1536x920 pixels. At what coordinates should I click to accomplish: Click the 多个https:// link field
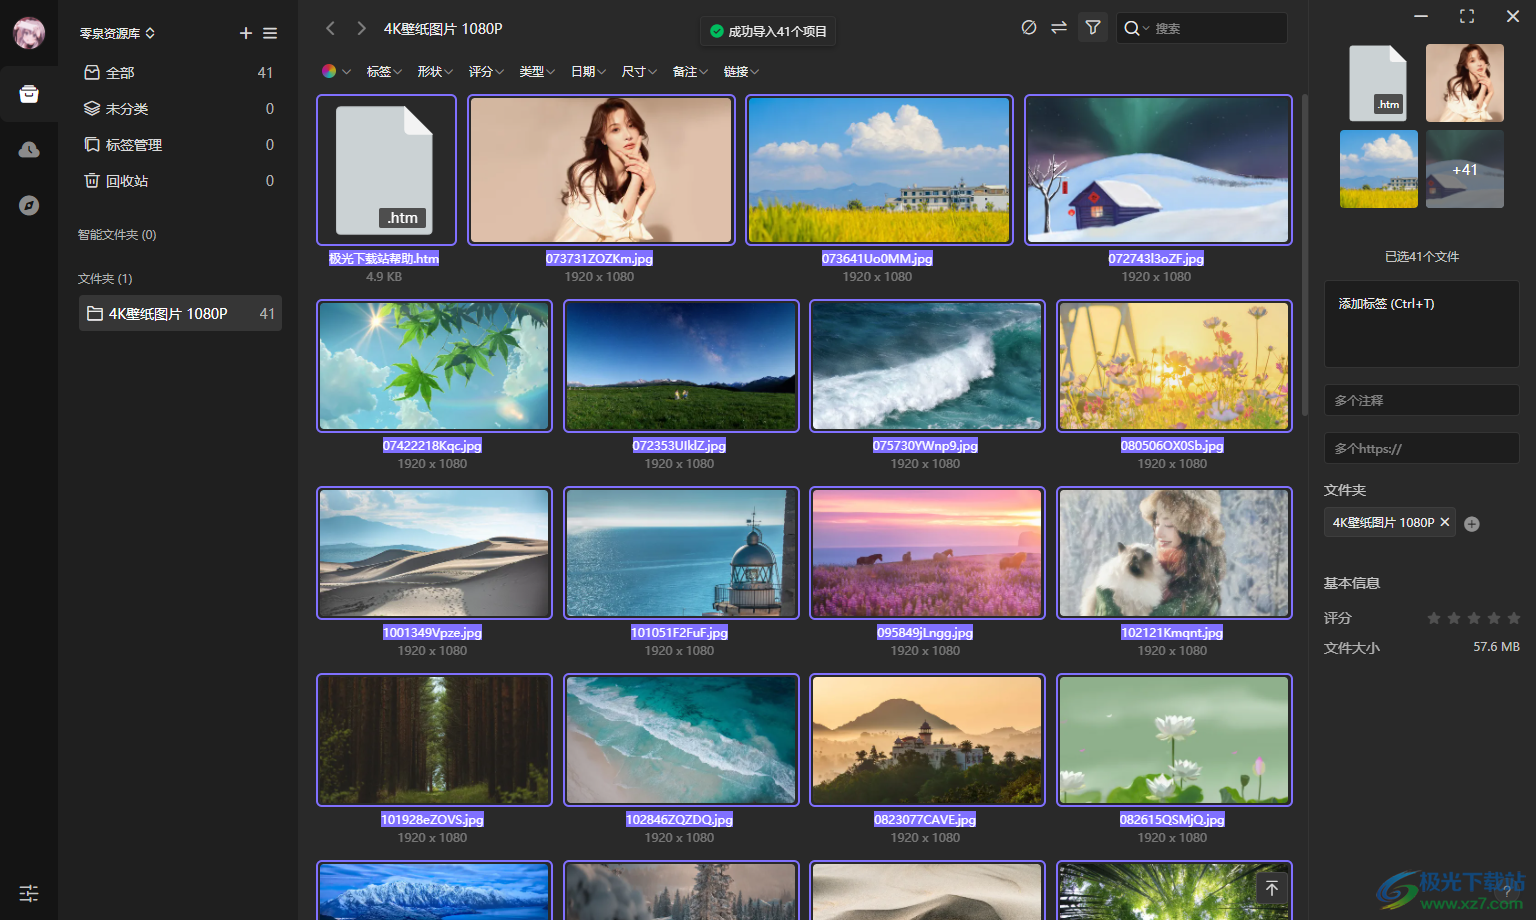coord(1422,448)
